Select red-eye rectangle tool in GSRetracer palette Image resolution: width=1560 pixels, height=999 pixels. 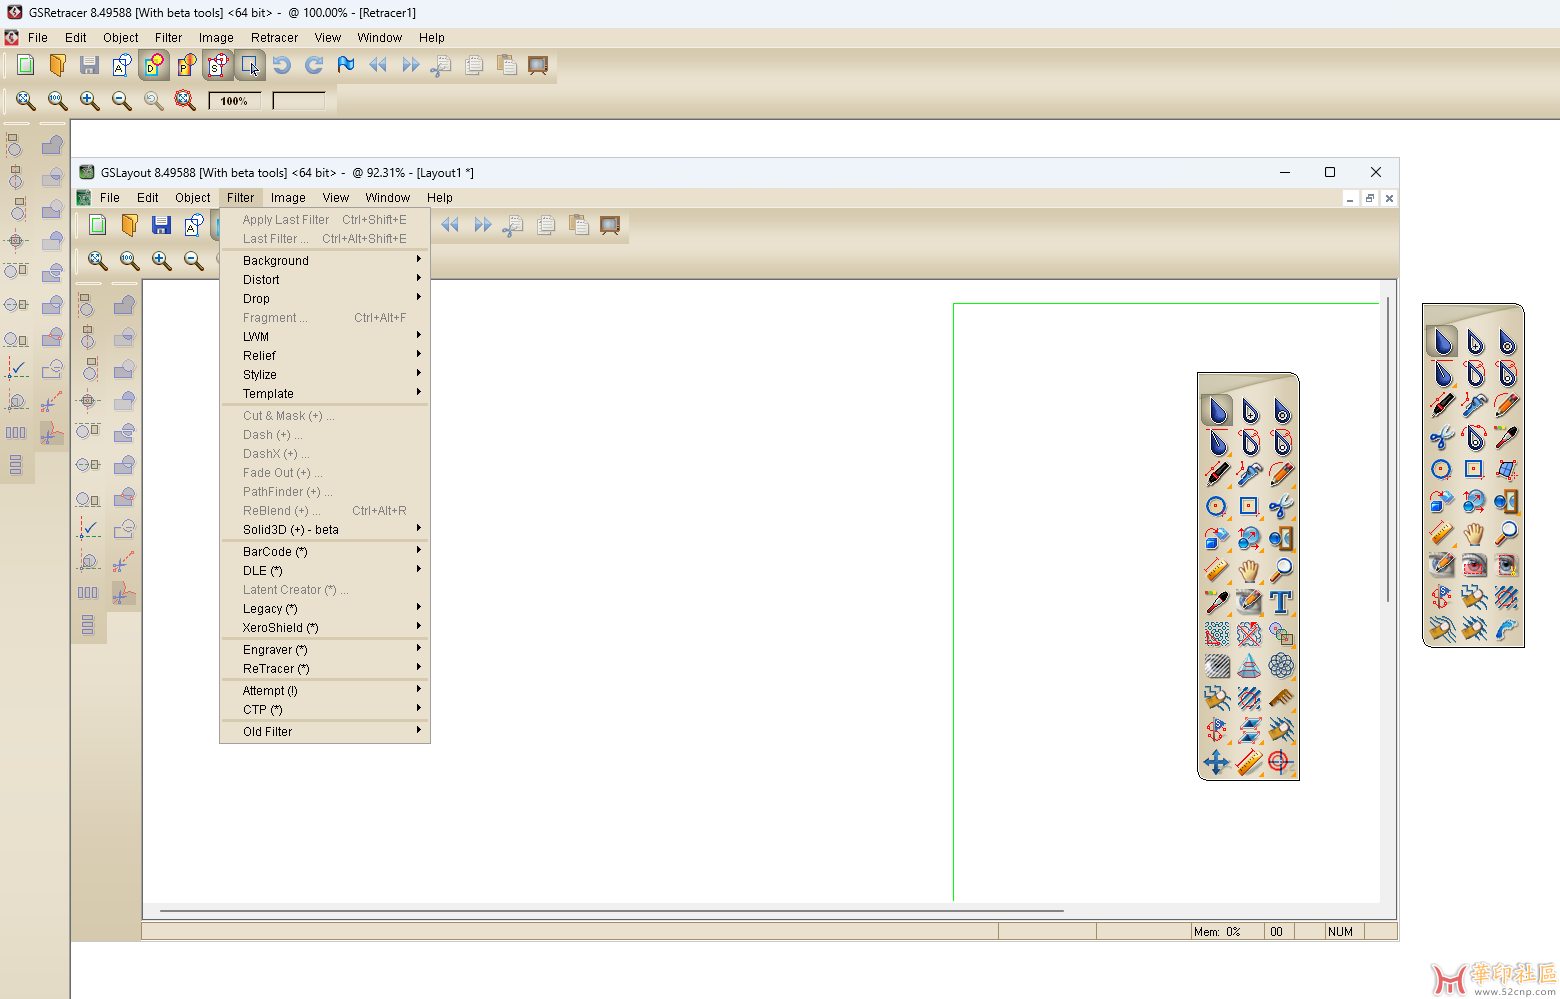(1474, 565)
